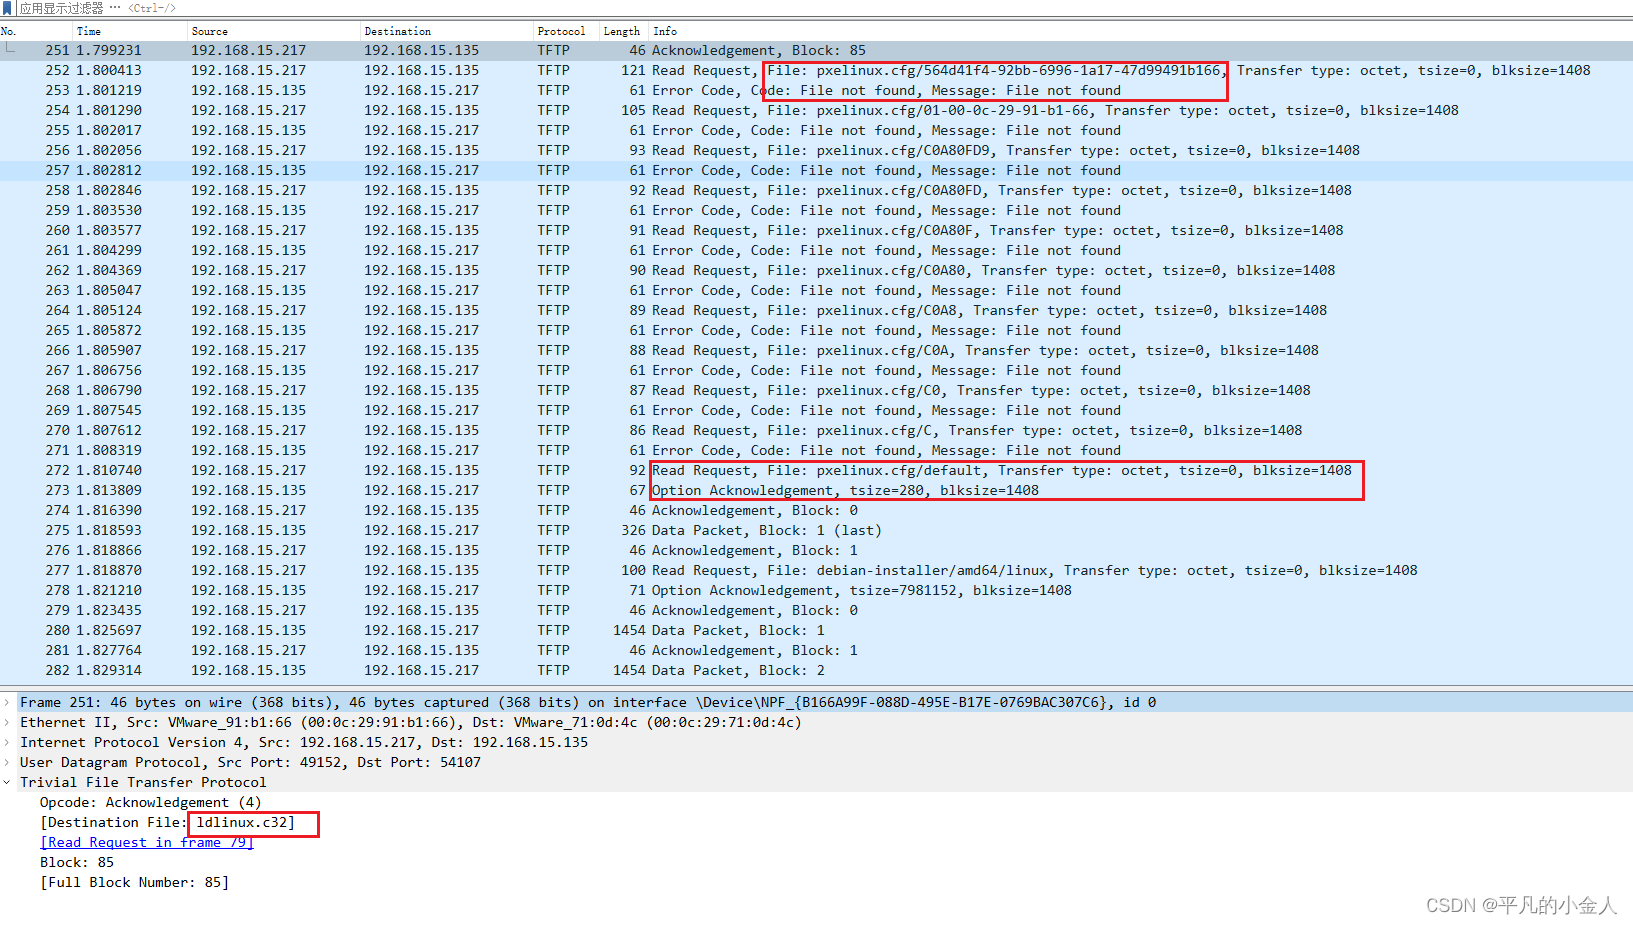Sort by the Length column header
Image resolution: width=1633 pixels, height=925 pixels.
tap(624, 31)
